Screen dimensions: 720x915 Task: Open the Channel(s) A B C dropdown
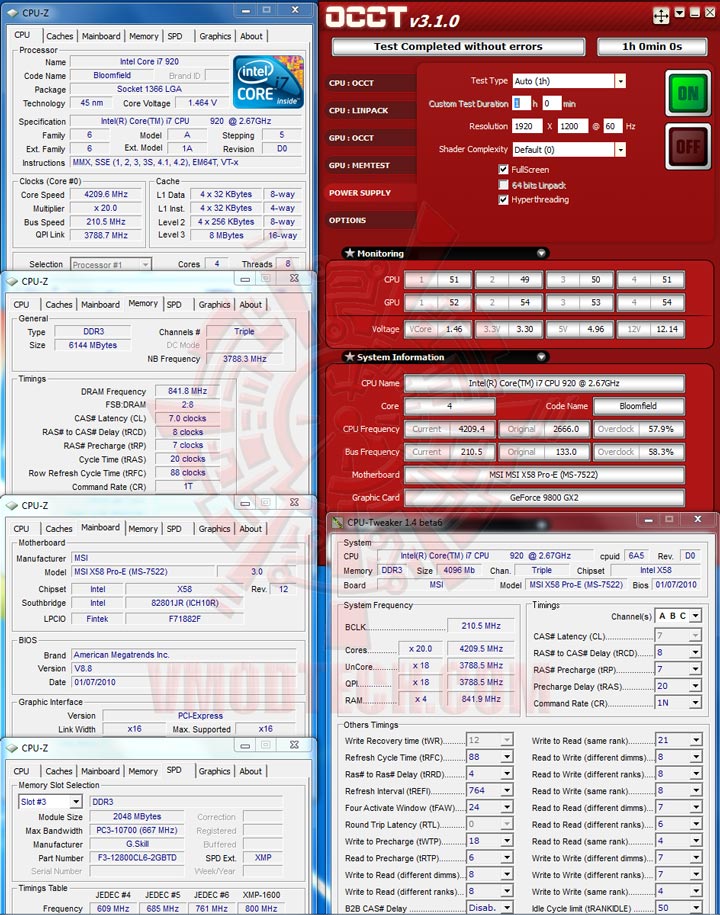(695, 616)
